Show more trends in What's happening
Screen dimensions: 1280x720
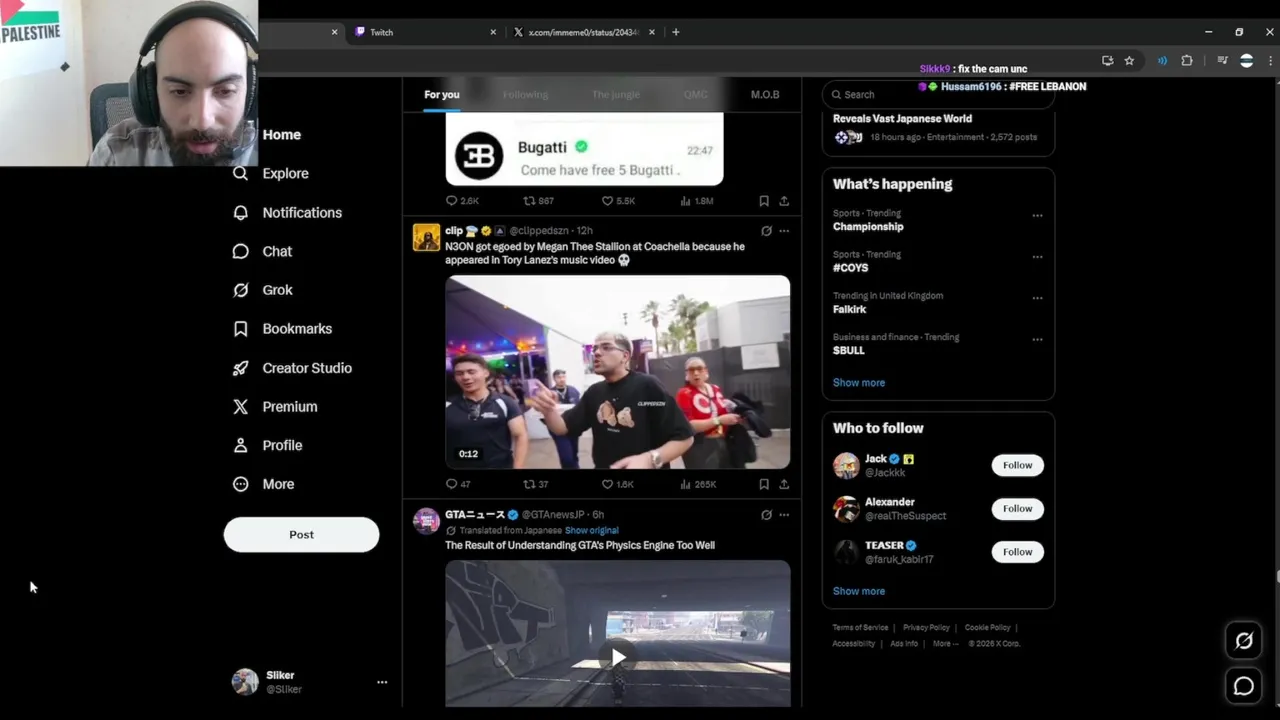(858, 383)
